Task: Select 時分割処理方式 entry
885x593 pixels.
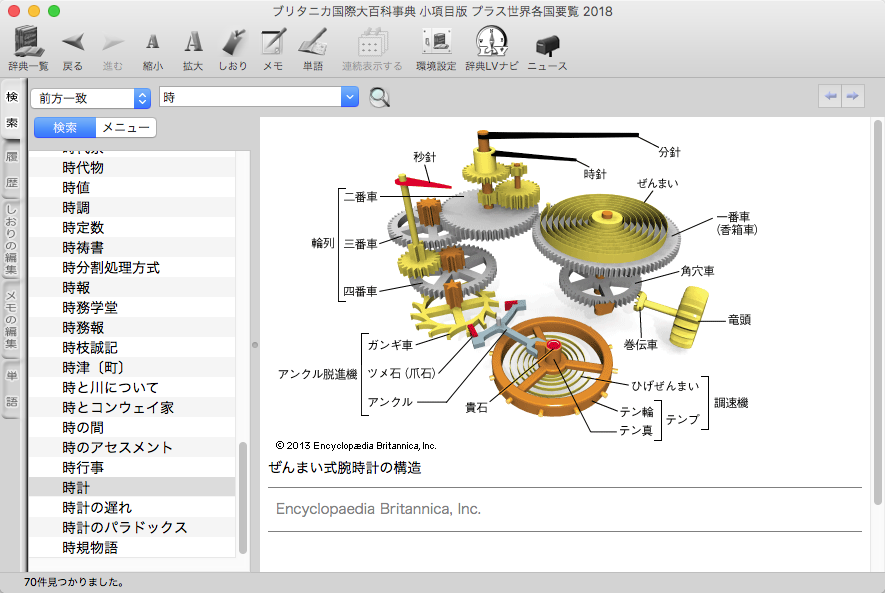Action: [x=132, y=267]
